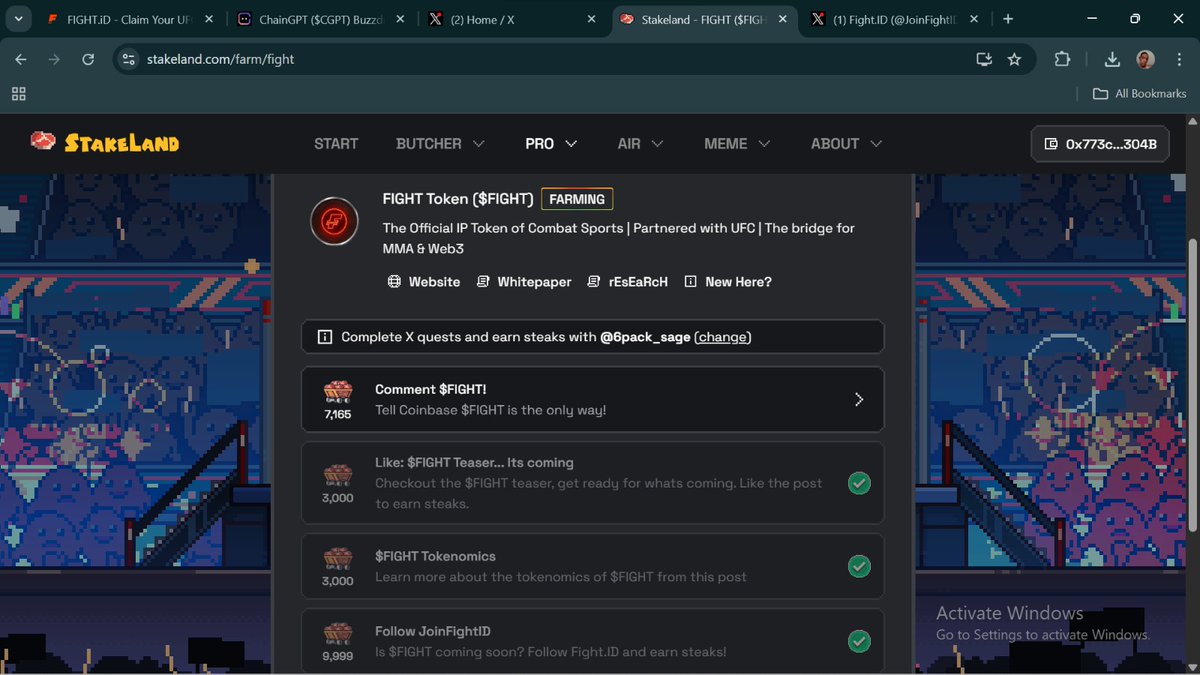
Task: Open the All Bookmarks folder
Action: point(1139,93)
